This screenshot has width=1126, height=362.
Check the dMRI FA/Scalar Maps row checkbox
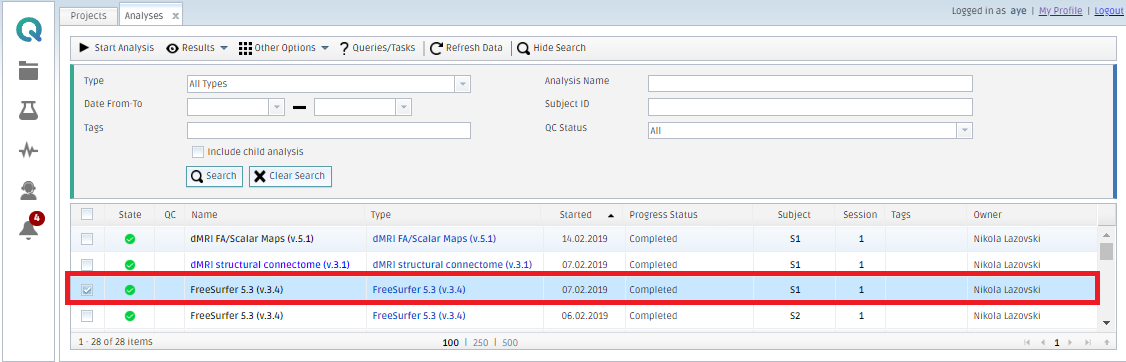(87, 238)
